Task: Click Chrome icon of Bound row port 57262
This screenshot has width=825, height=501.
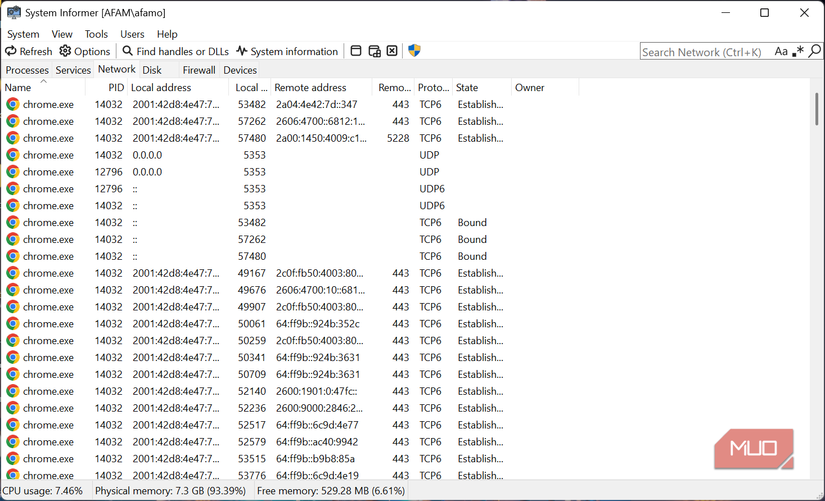Action: click(13, 239)
